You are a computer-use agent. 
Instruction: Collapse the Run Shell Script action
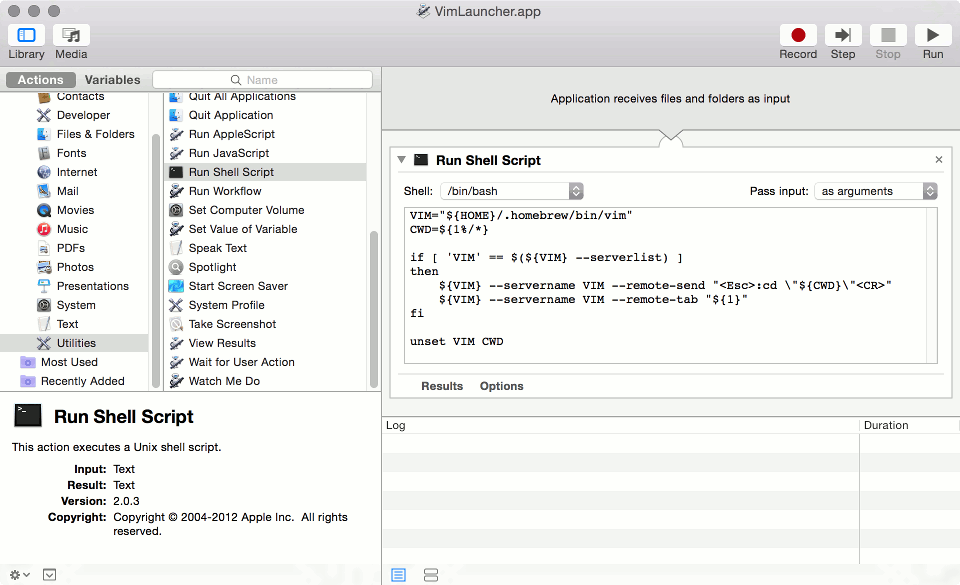(x=401, y=159)
